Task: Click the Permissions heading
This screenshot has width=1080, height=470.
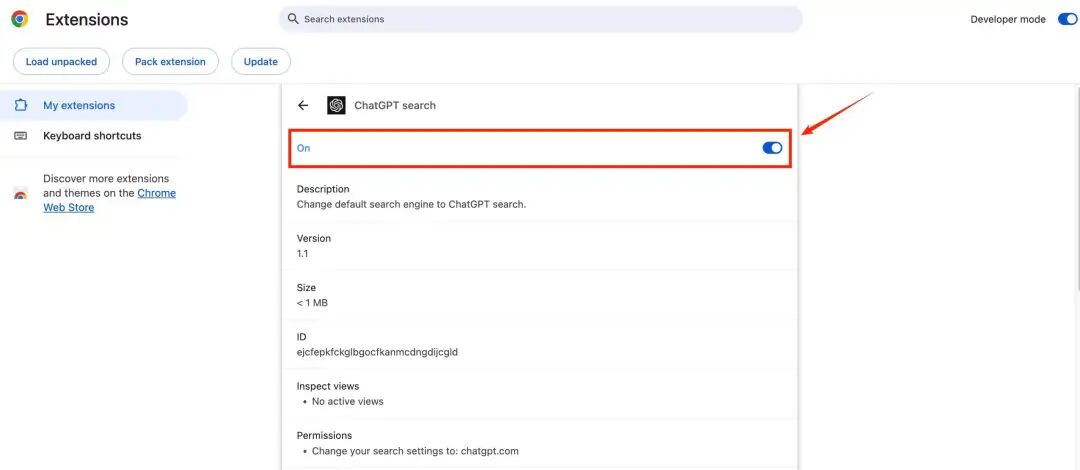Action: pos(324,436)
